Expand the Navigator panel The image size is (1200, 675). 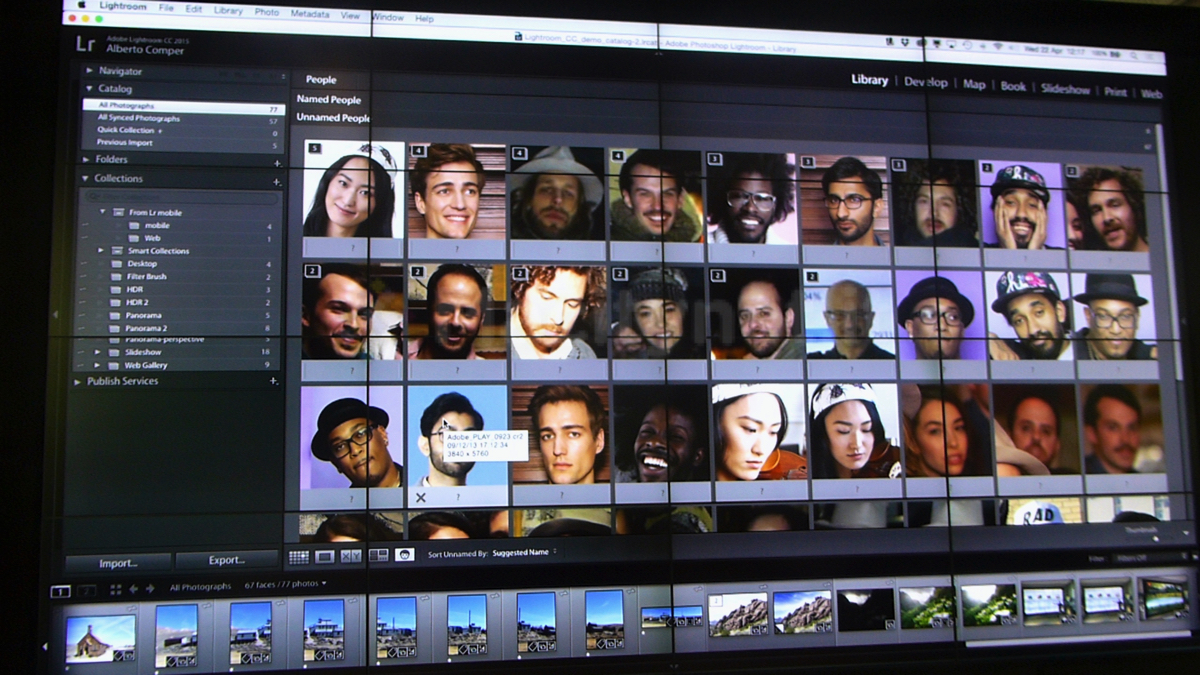pos(89,71)
